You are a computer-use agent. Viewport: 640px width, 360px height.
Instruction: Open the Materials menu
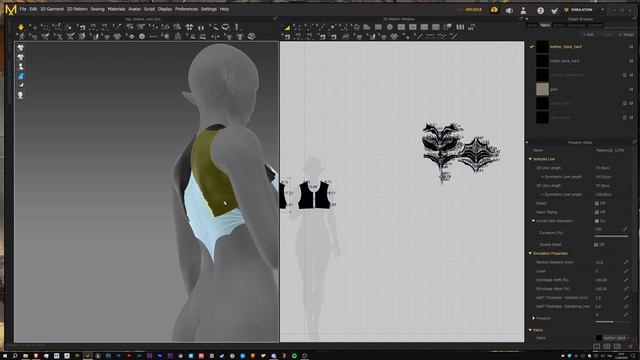pyautogui.click(x=116, y=9)
